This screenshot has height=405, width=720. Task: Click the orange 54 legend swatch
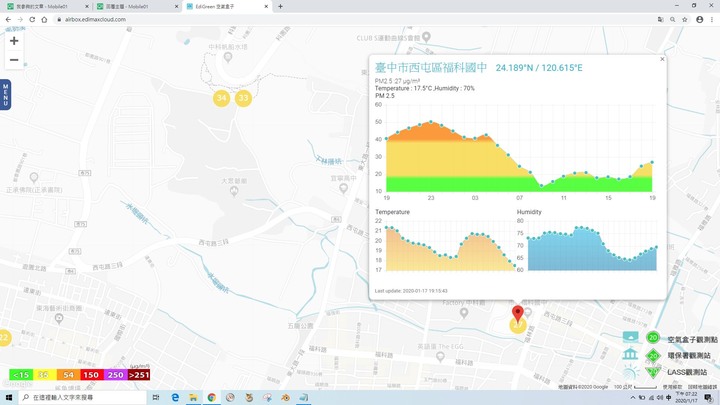point(68,375)
